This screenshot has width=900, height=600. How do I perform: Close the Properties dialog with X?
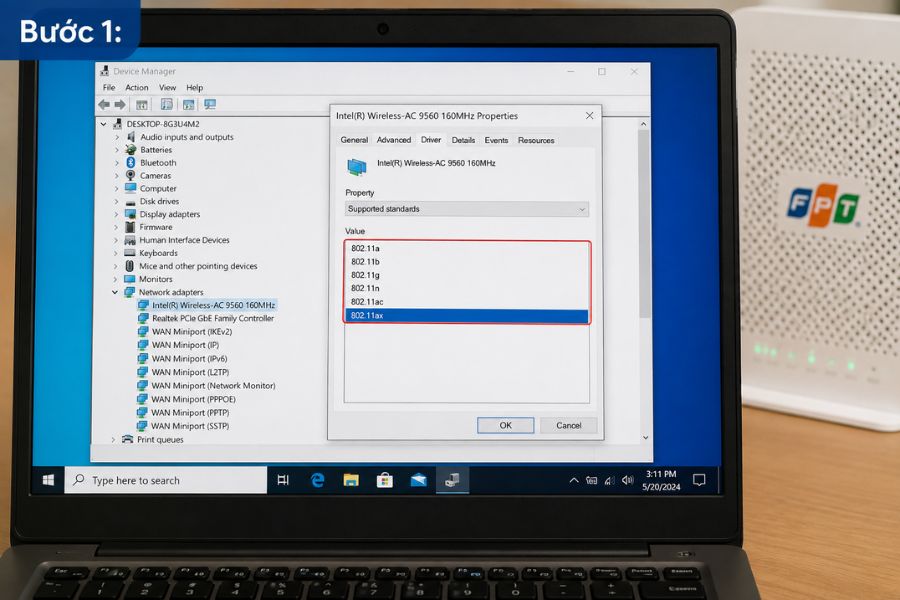pyautogui.click(x=589, y=115)
